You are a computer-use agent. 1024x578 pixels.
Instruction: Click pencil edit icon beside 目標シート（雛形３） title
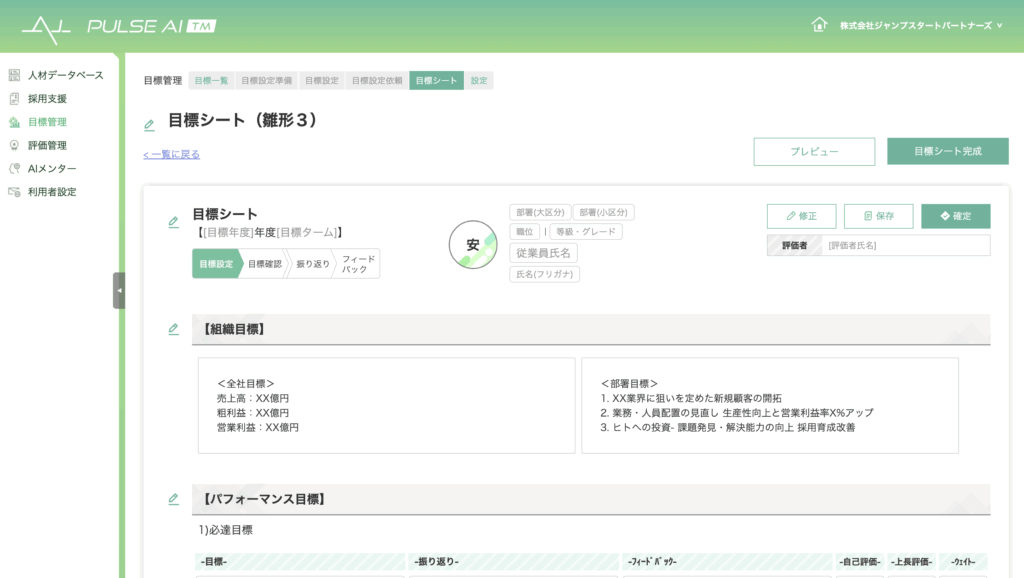point(149,125)
